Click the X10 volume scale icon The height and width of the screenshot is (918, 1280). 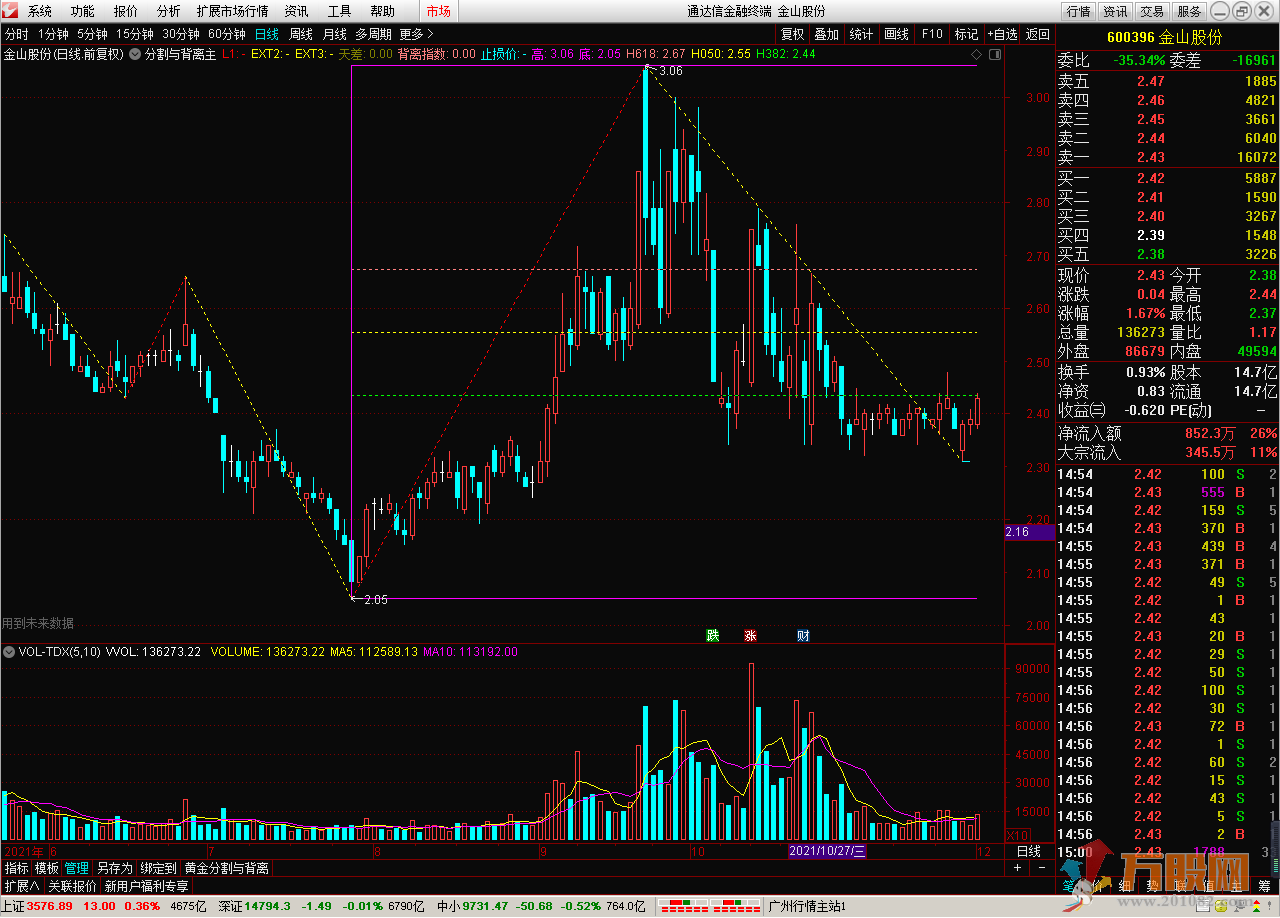click(x=1017, y=835)
